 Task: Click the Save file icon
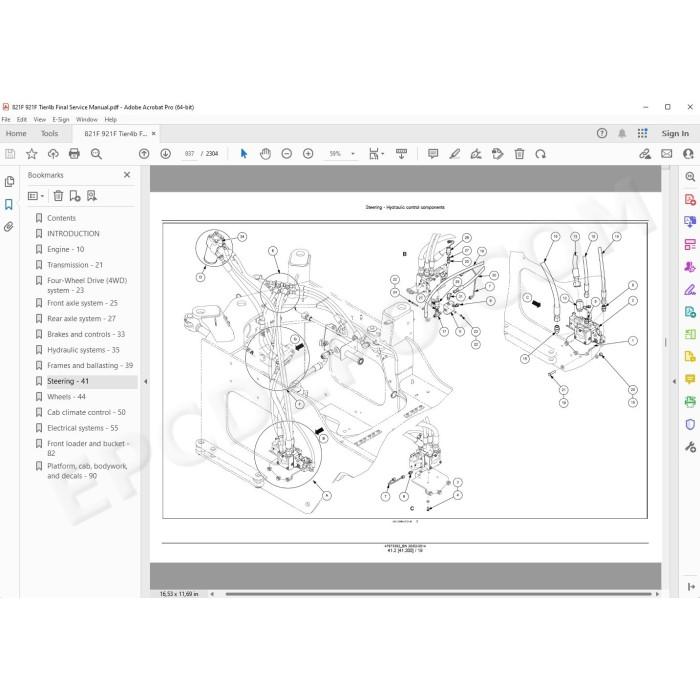pos(10,154)
